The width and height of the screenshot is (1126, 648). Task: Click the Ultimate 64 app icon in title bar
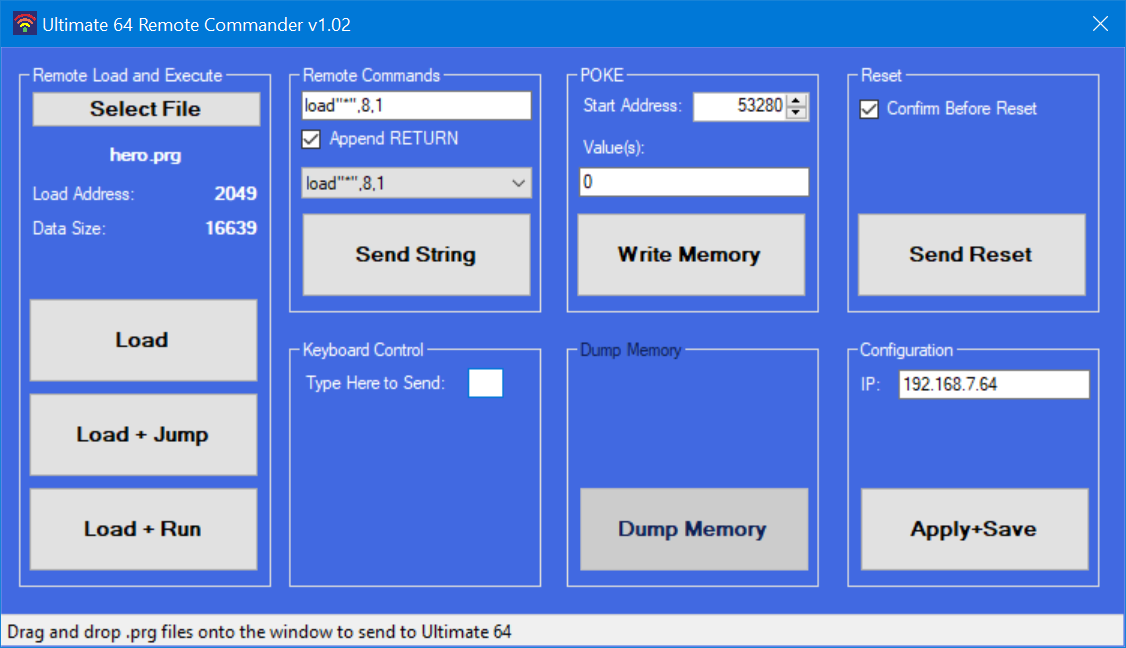click(24, 24)
